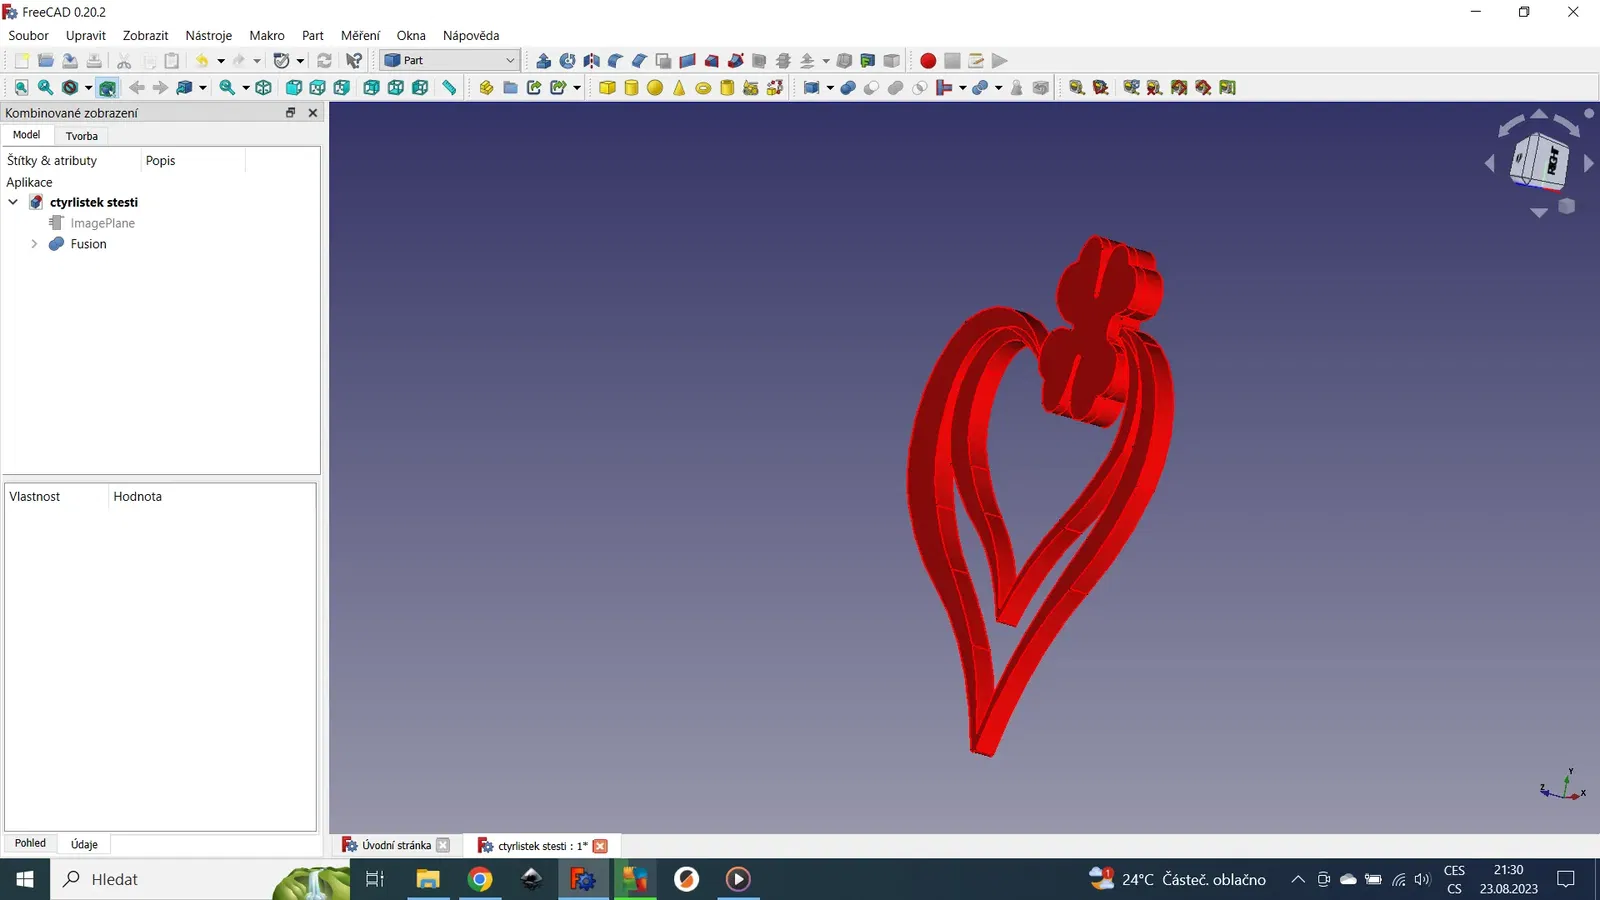Click the Refresh recompute icon
This screenshot has width=1600, height=900.
pyautogui.click(x=324, y=61)
